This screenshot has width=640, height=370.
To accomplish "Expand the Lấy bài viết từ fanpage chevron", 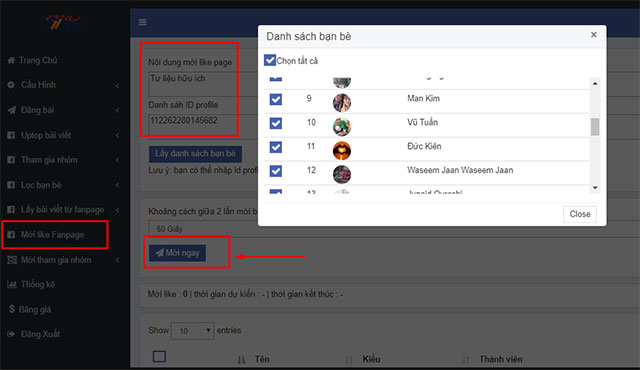I will [118, 210].
